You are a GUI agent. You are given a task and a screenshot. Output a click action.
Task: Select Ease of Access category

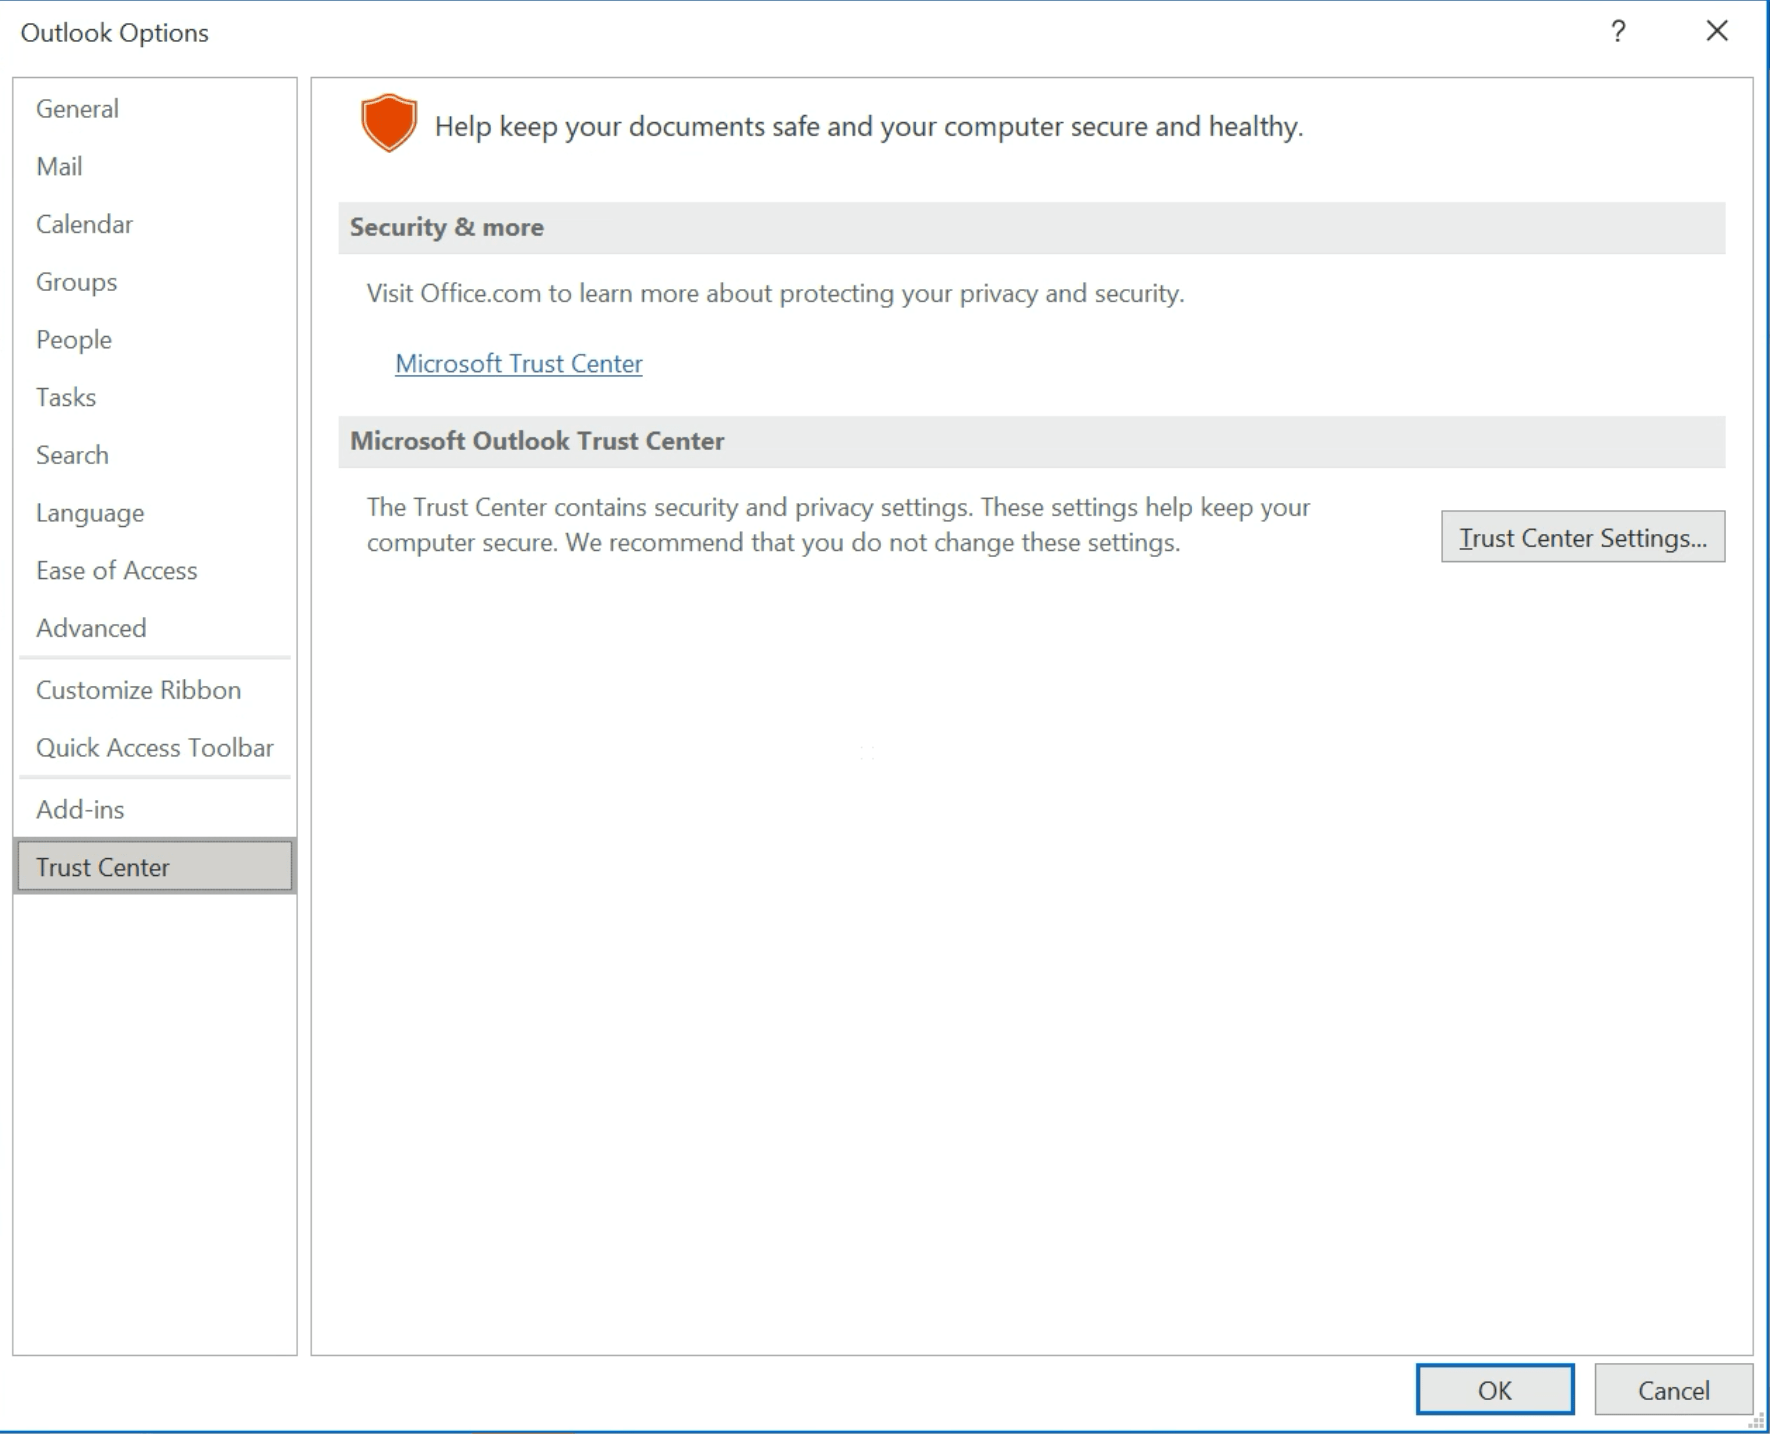pyautogui.click(x=155, y=570)
